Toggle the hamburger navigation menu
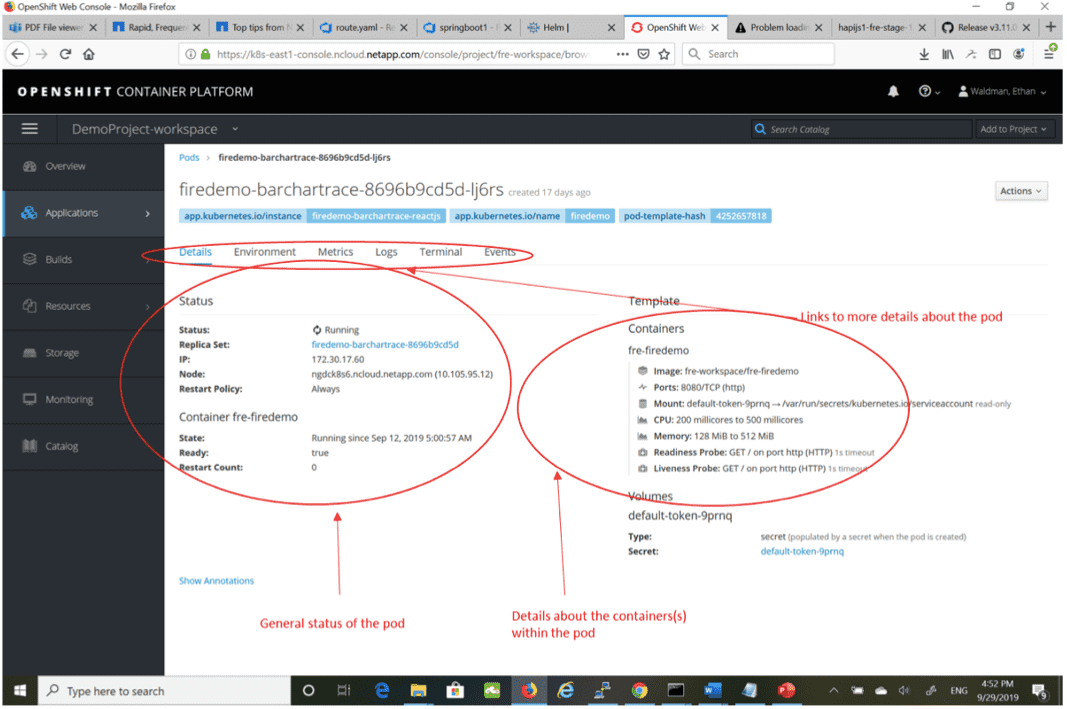This screenshot has height=709, width=1067. (x=30, y=129)
